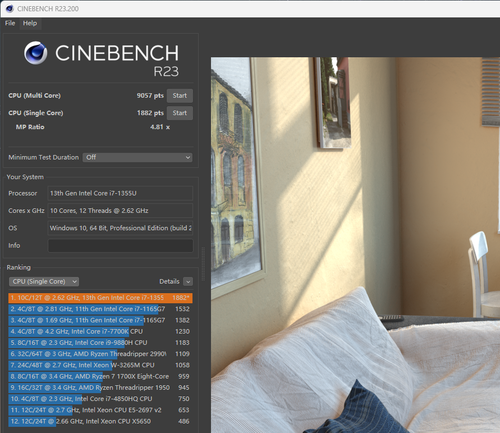Click the 9057 pts multi core score
The width and height of the screenshot is (500, 433).
pyautogui.click(x=150, y=96)
